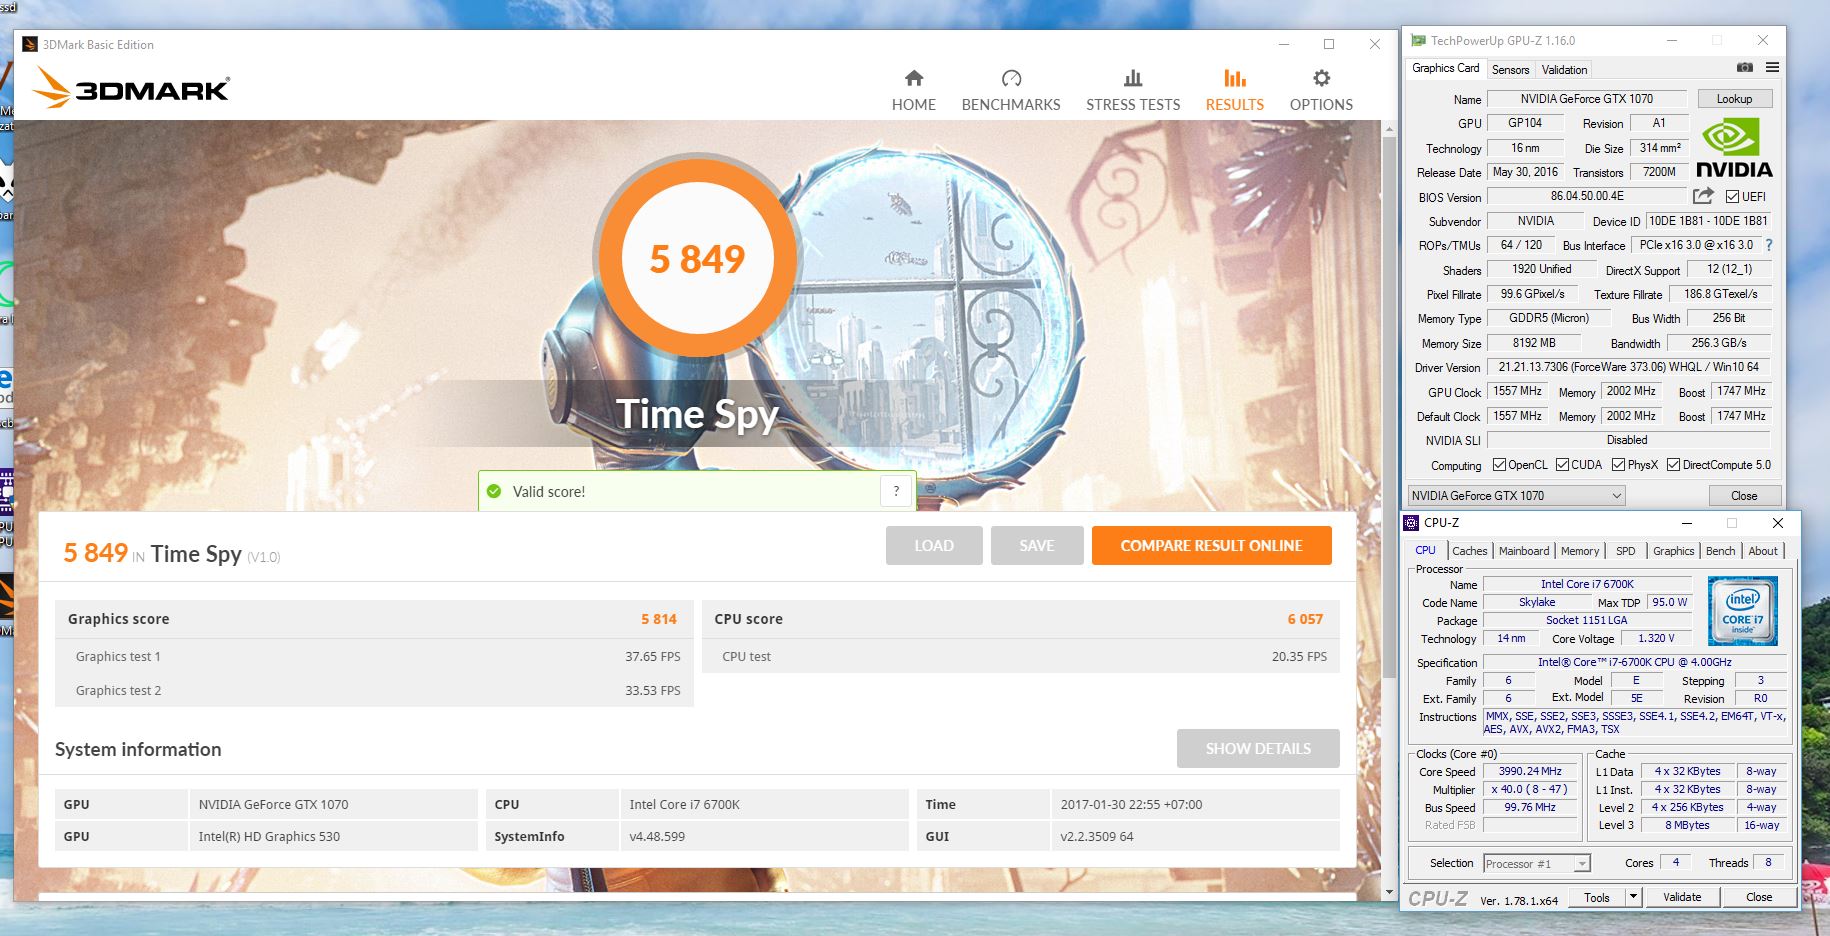This screenshot has height=936, width=1830.
Task: Open the 3DMark Home icon
Action: (914, 78)
